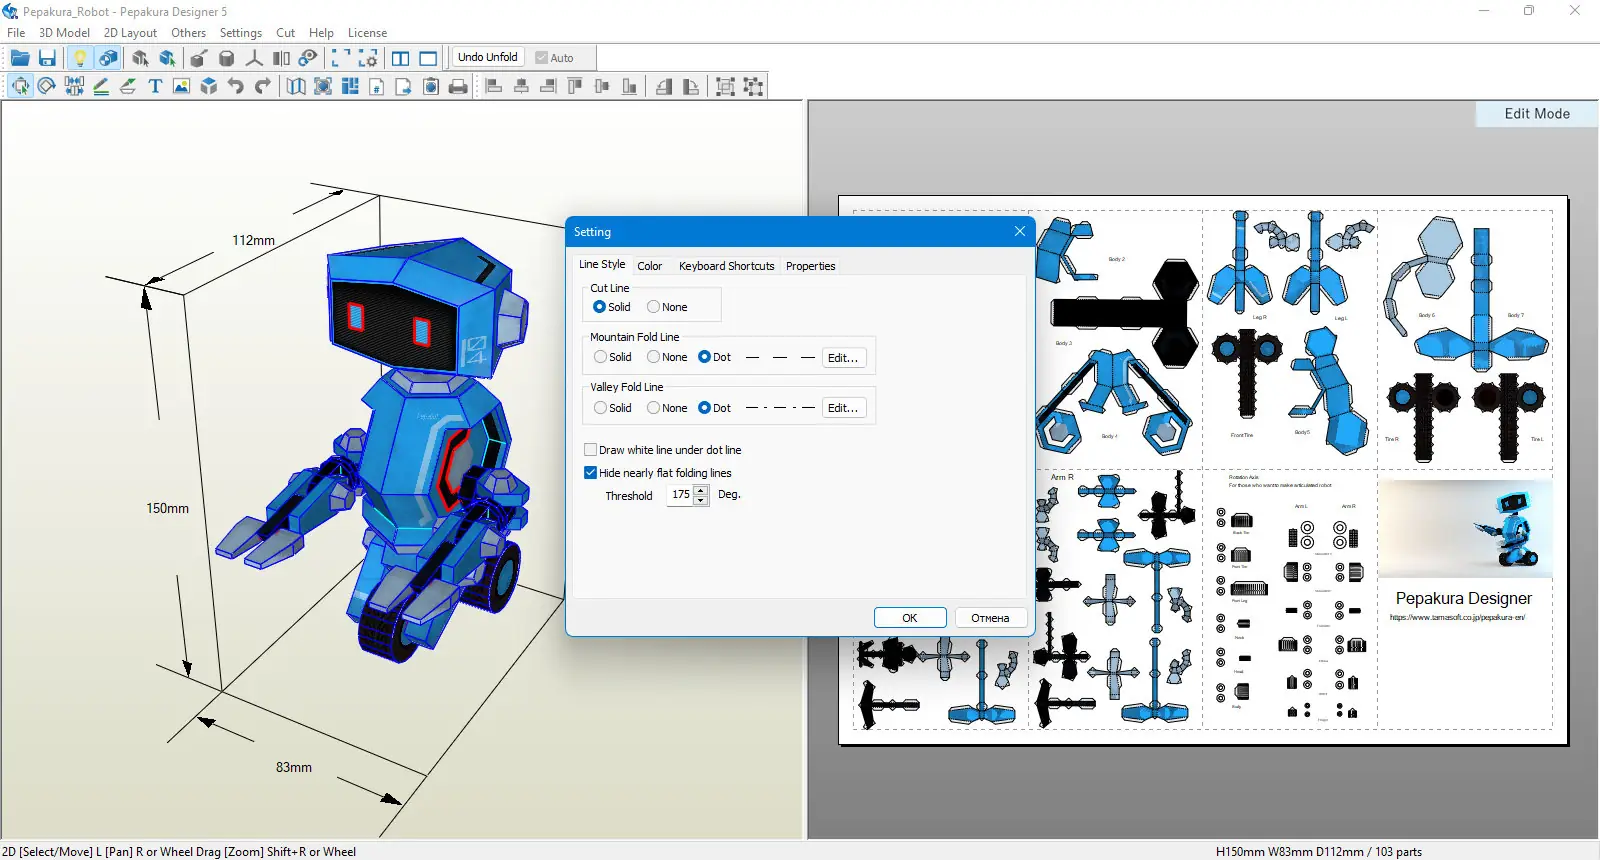Open the 2D Layout menu
Screen dimensions: 1600x860
tap(130, 33)
